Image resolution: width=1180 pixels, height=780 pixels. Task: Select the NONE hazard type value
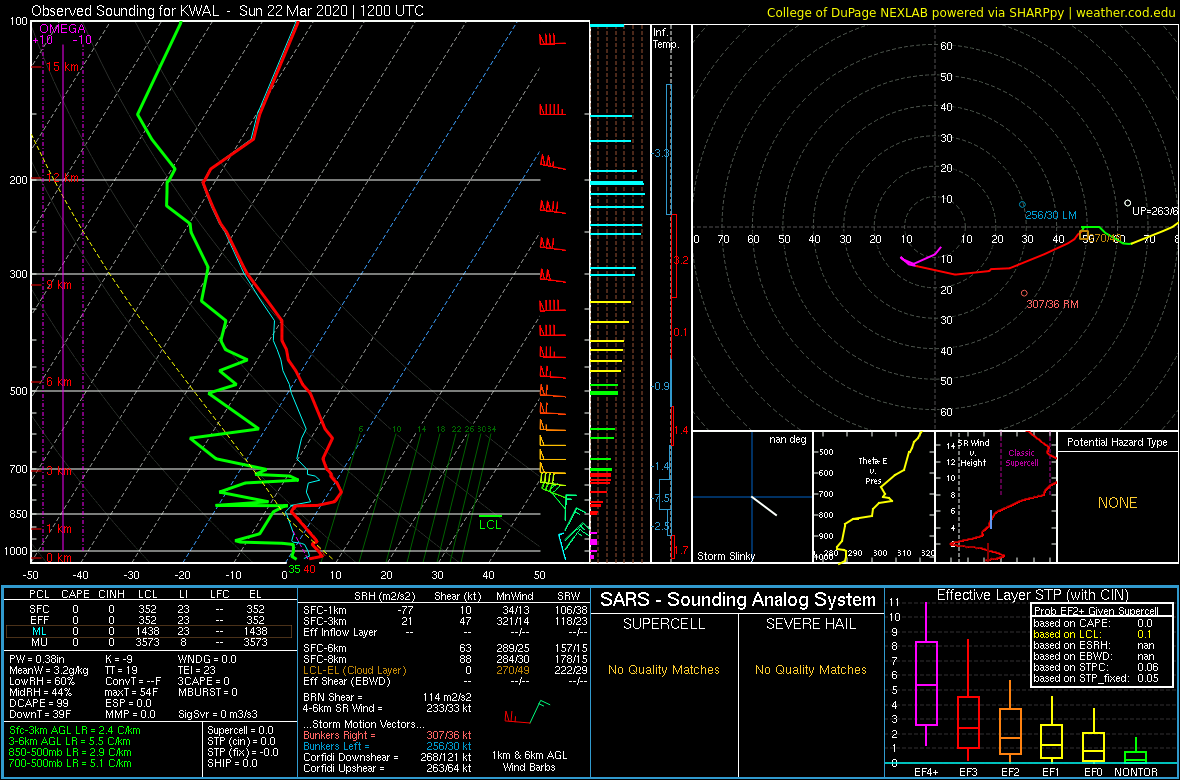(x=1117, y=503)
